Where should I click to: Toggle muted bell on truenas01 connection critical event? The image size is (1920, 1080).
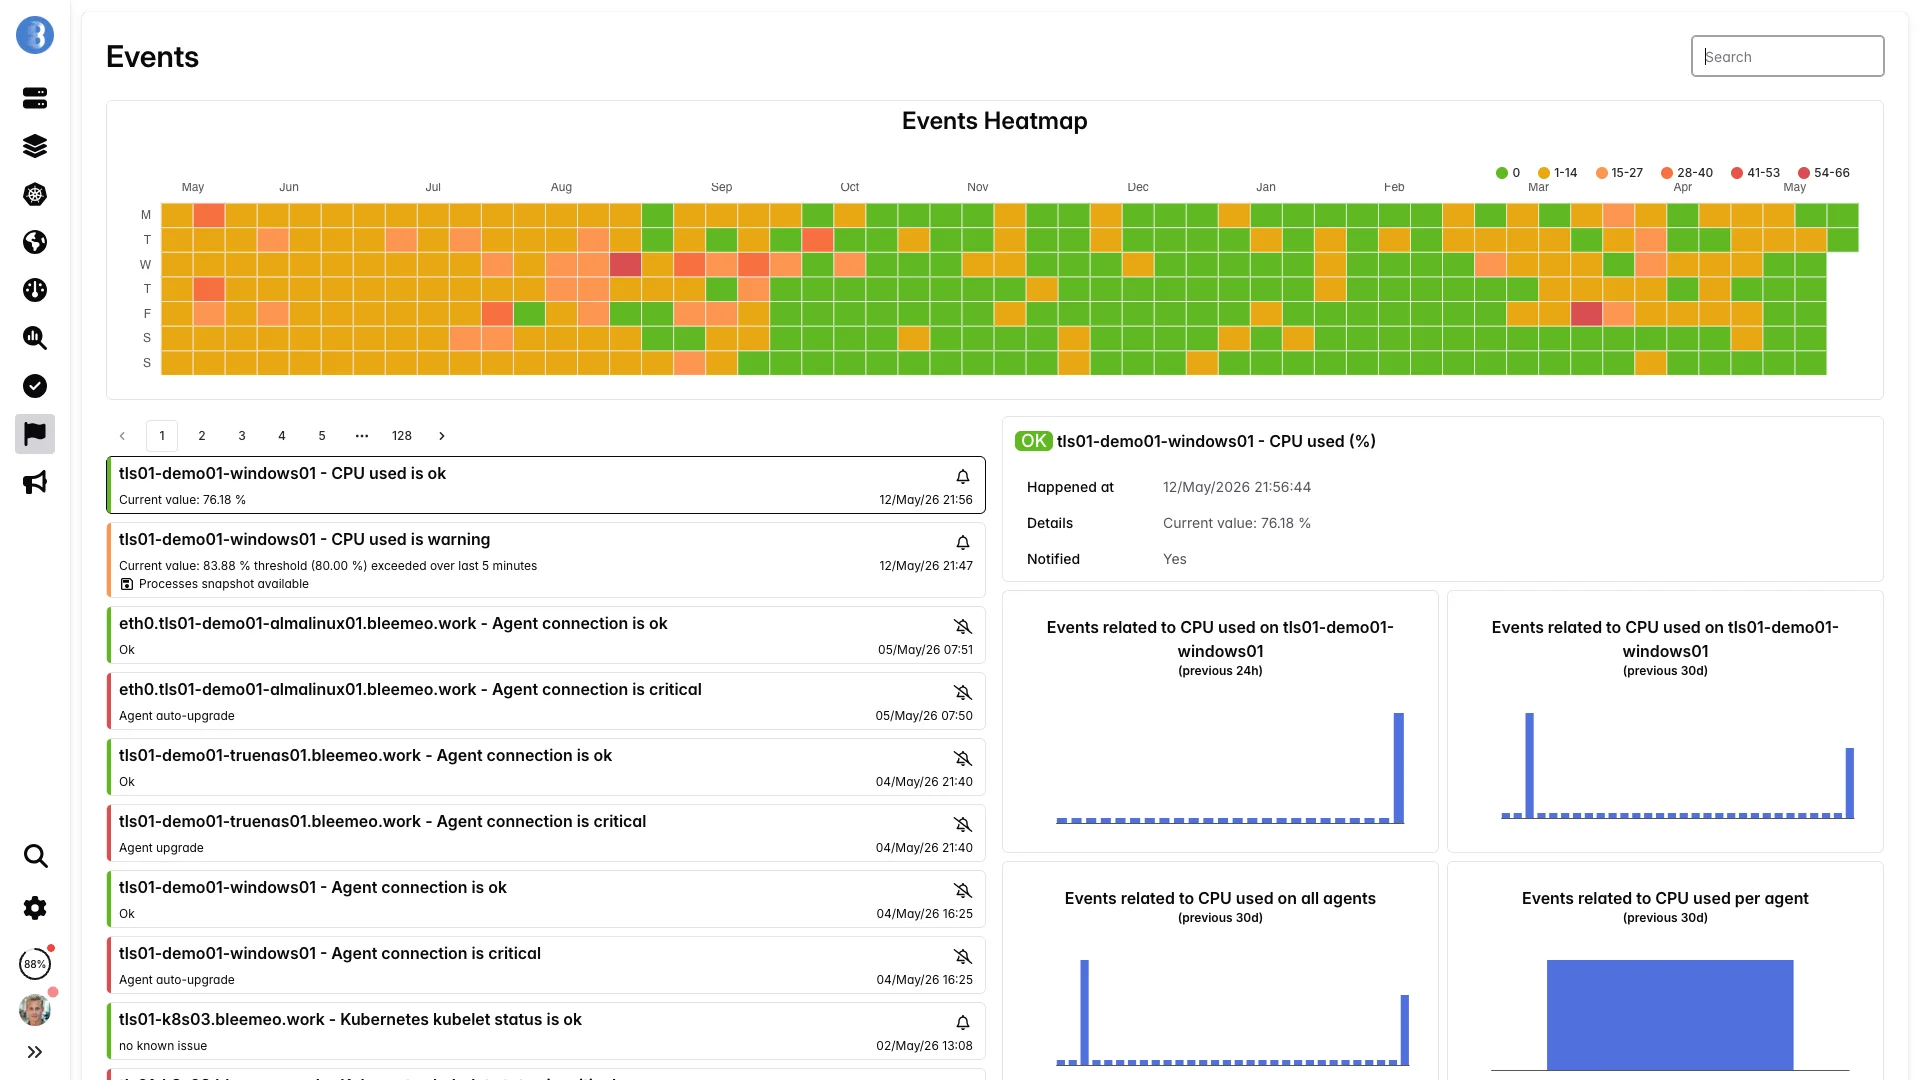pos(963,825)
